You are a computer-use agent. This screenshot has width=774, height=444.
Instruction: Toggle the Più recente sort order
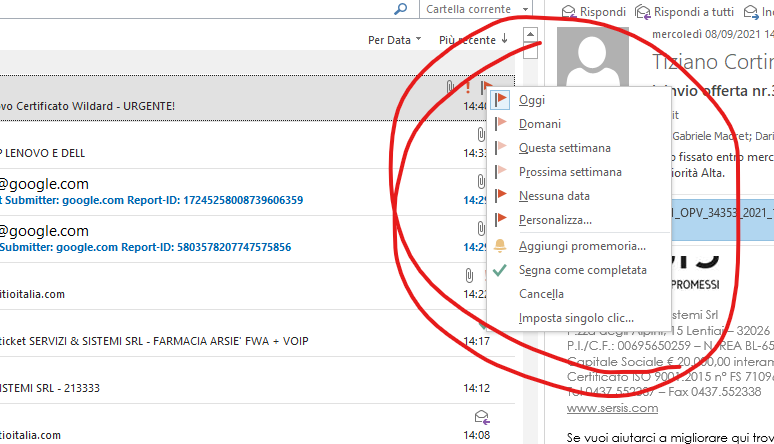tap(473, 40)
